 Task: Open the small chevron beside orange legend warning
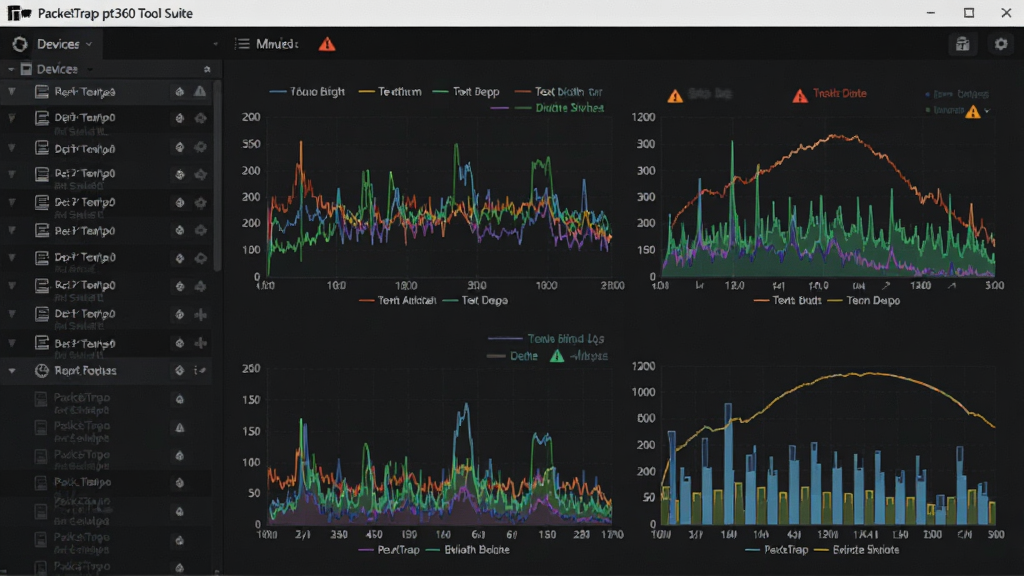point(987,111)
